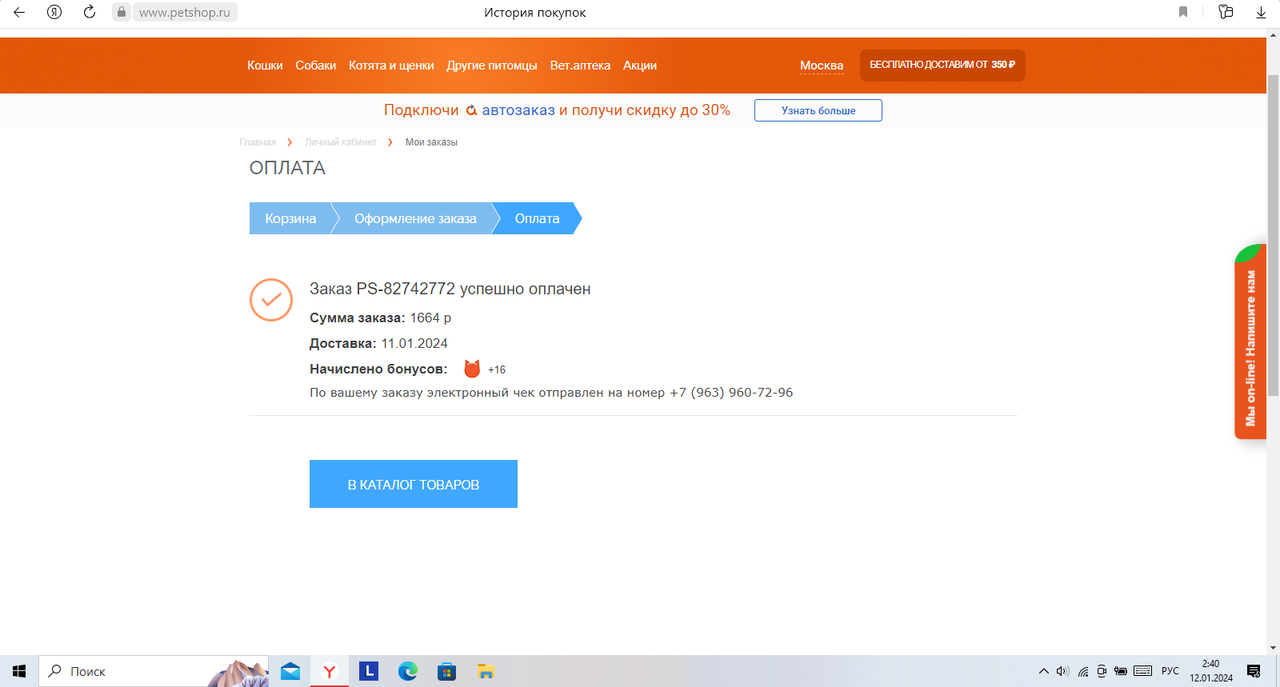Image resolution: width=1280 pixels, height=687 pixels.
Task: Click the order total 1664 р
Action: [x=431, y=318]
